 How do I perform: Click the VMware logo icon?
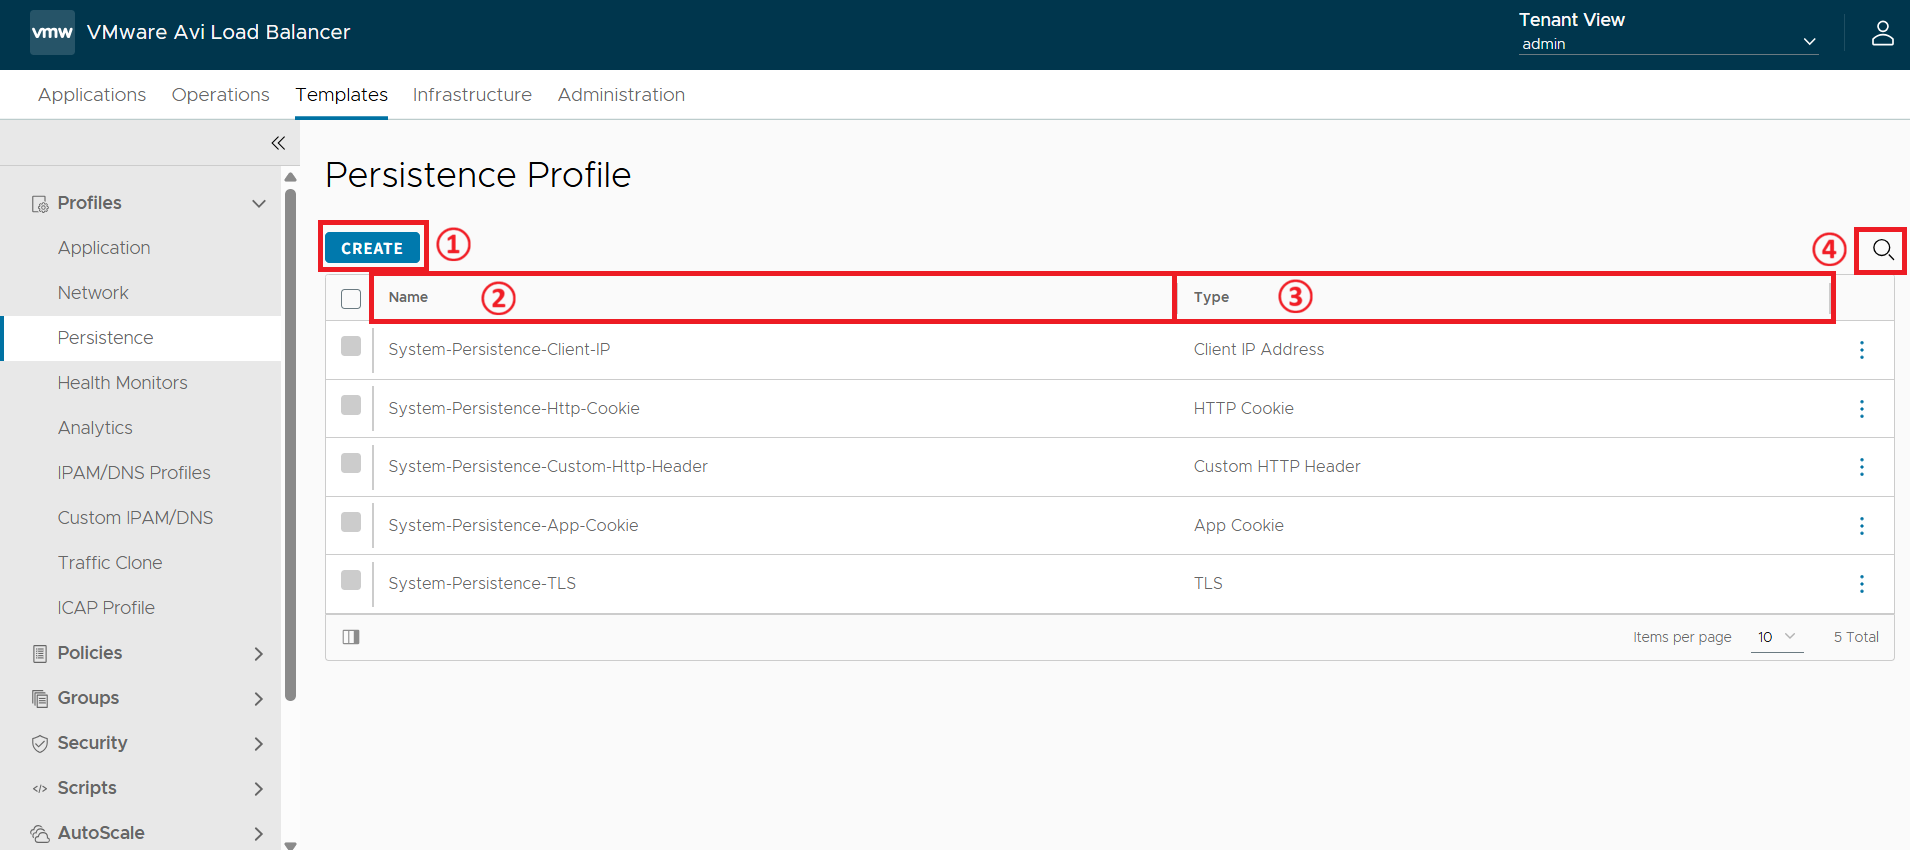tap(52, 32)
